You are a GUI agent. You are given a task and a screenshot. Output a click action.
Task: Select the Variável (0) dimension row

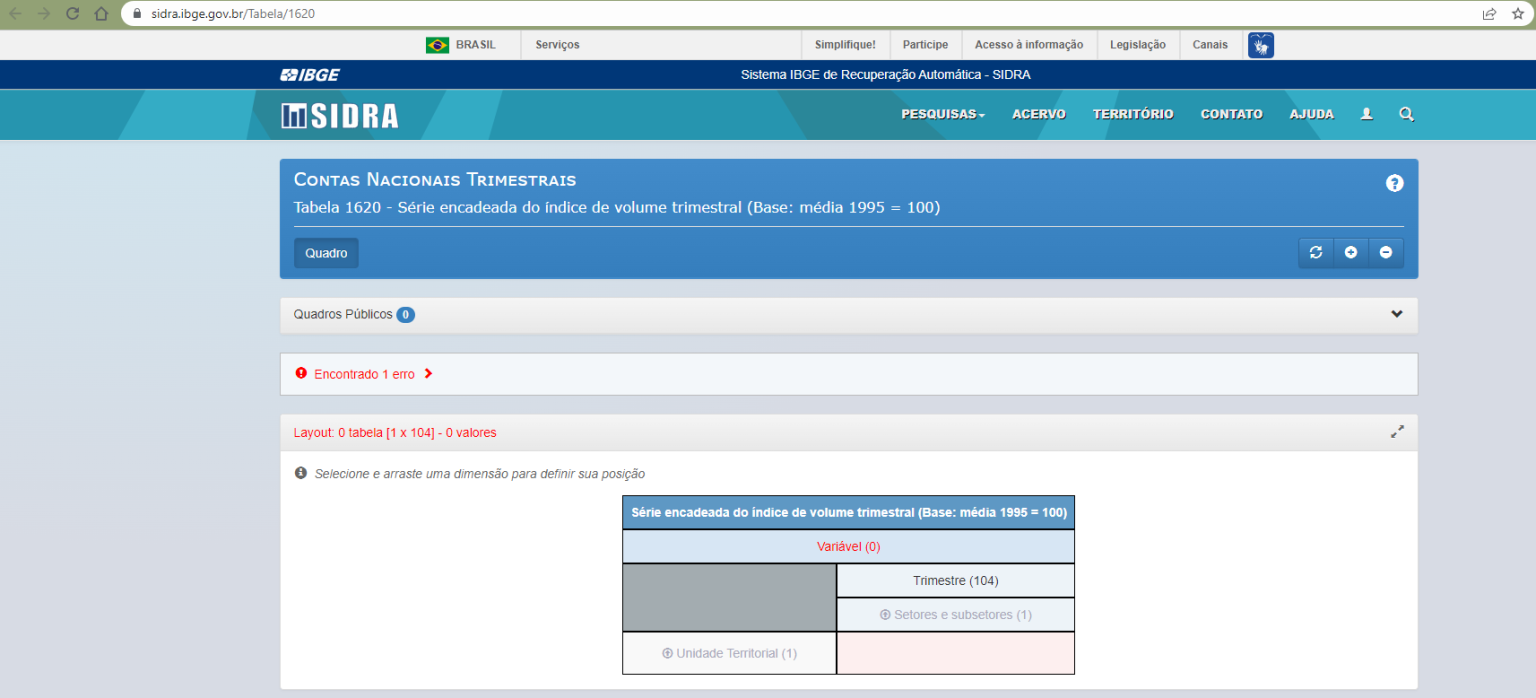point(848,547)
